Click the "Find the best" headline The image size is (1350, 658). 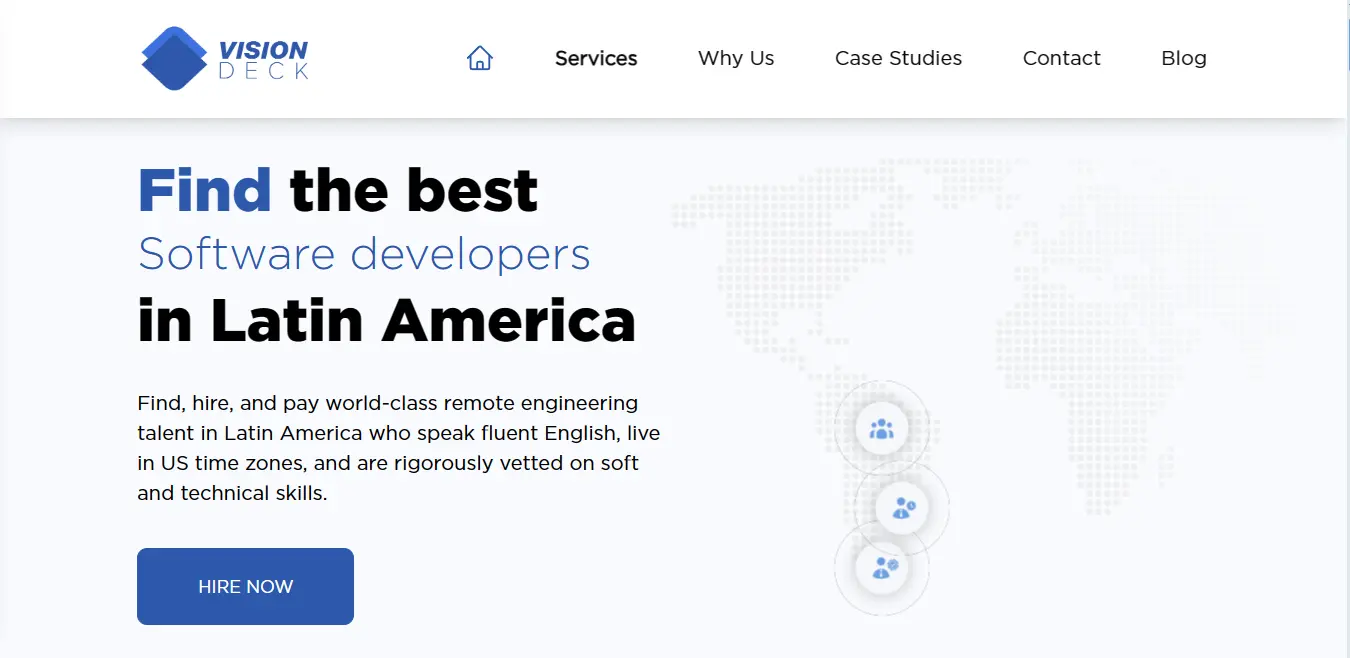(338, 189)
